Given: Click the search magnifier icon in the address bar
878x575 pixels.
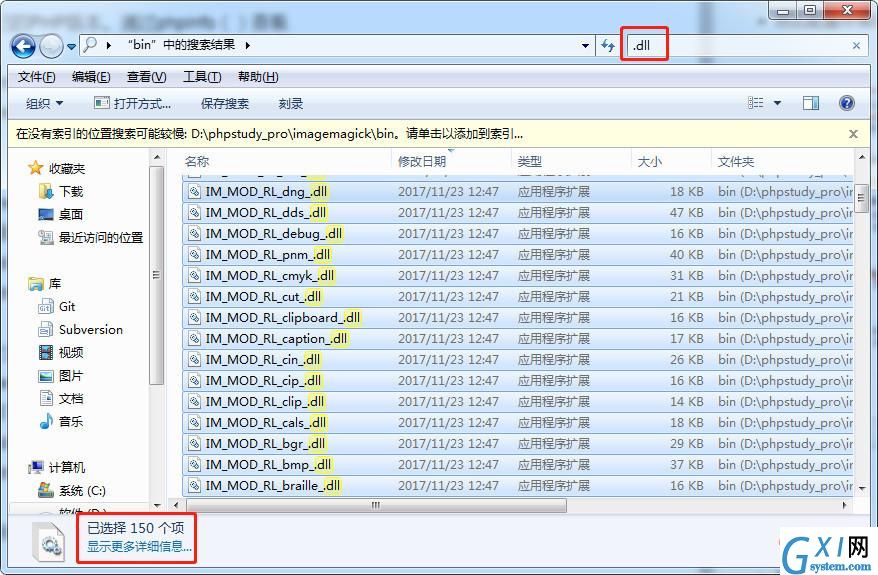Looking at the screenshot, I should pos(90,45).
